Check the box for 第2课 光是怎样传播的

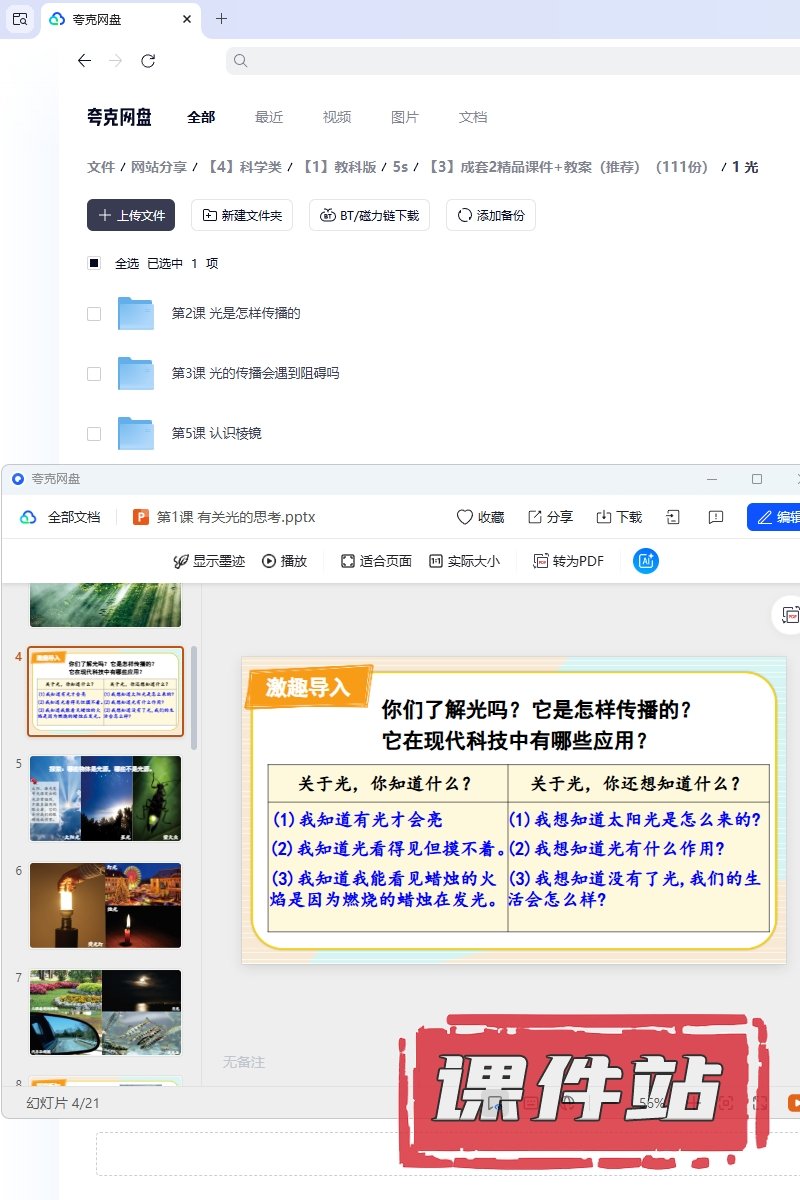94,314
